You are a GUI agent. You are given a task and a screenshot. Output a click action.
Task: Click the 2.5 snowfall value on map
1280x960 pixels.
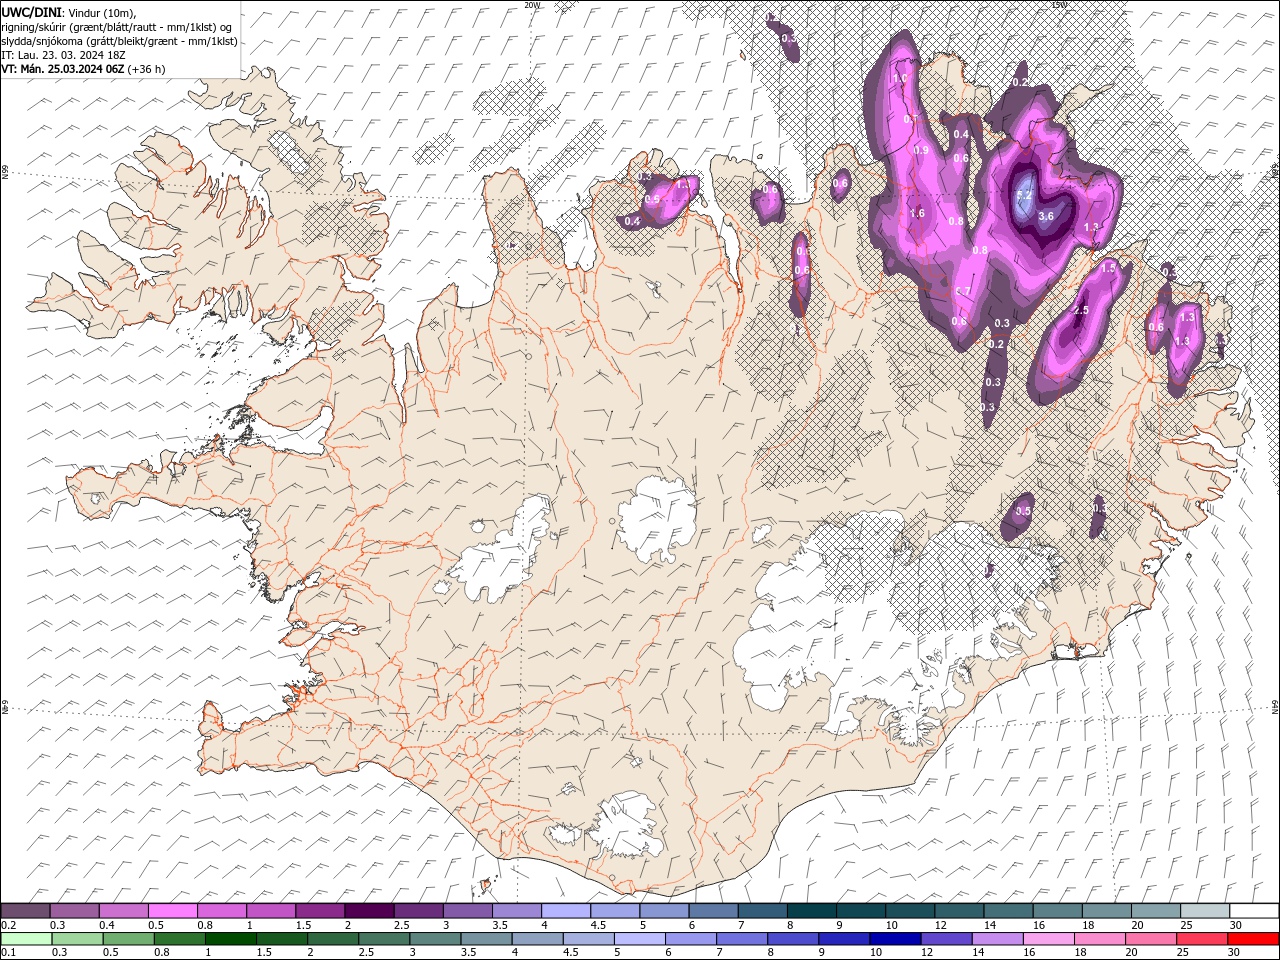point(1080,311)
